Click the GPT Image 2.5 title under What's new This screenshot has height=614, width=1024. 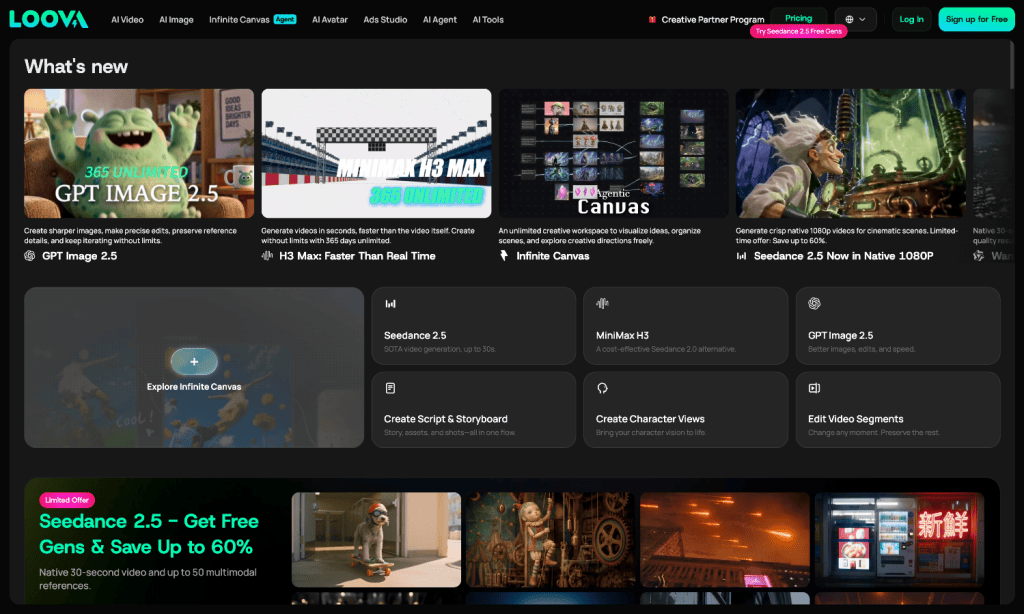click(x=80, y=256)
